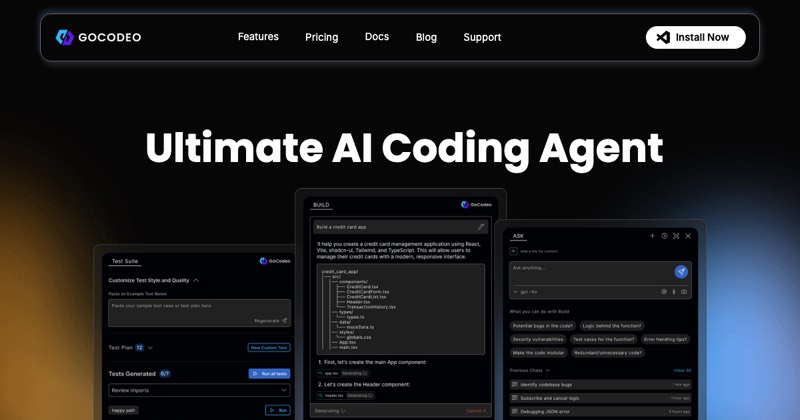Open the Features nav item
This screenshot has height=420, width=800.
[258, 37]
